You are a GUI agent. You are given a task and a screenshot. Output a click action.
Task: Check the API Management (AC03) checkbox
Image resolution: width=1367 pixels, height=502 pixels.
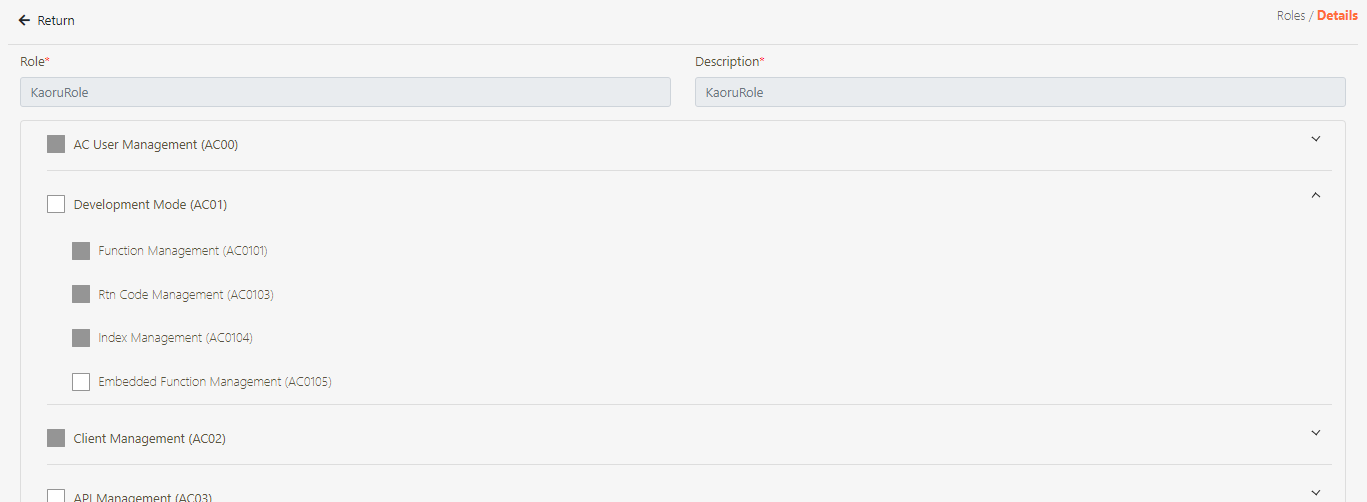[x=56, y=496]
